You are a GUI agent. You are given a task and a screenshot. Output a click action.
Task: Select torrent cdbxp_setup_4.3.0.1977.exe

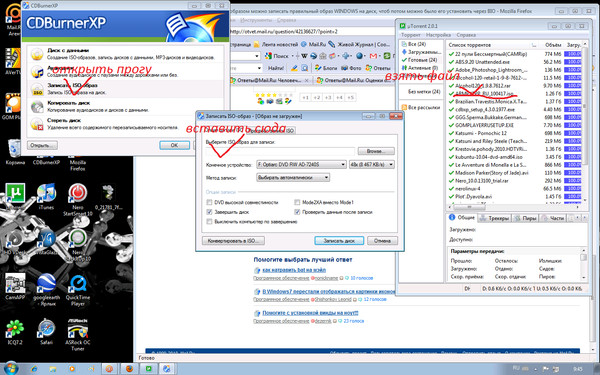click(x=484, y=109)
